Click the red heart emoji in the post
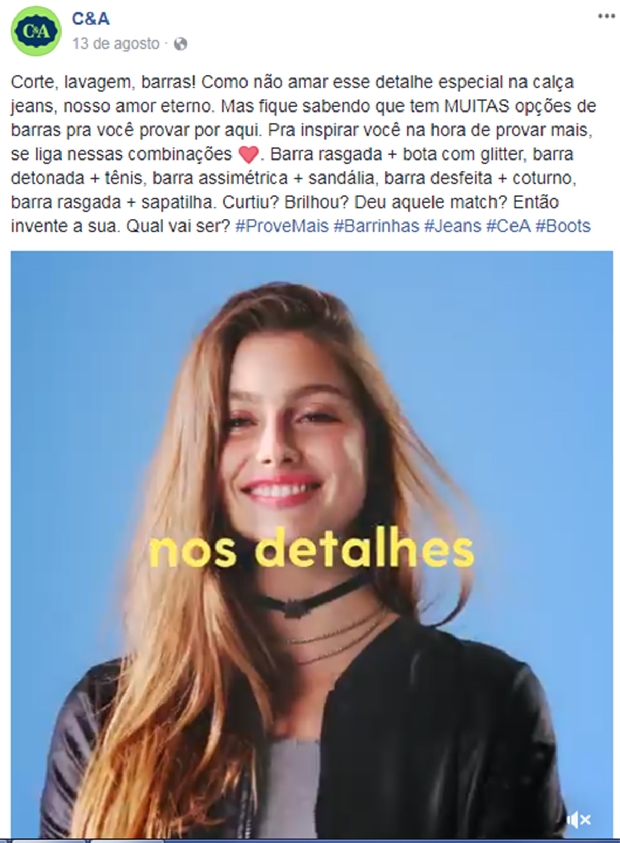The image size is (620, 843). [248, 155]
